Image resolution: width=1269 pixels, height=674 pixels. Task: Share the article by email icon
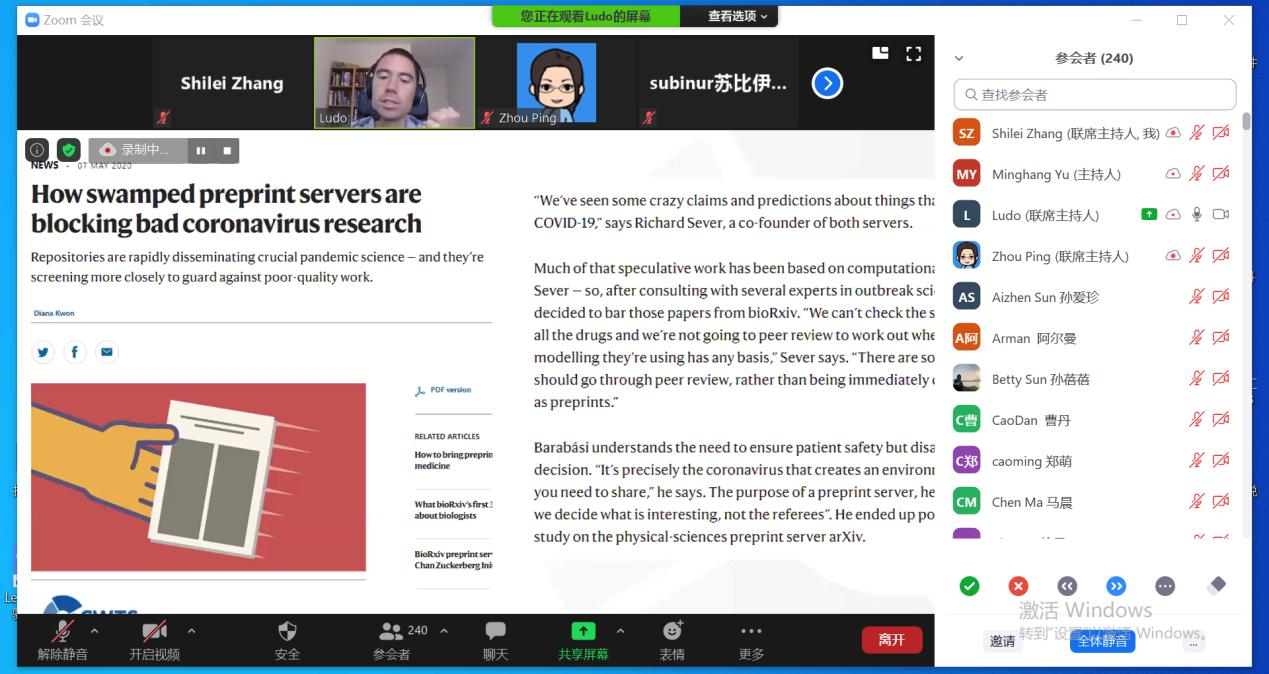(x=107, y=352)
